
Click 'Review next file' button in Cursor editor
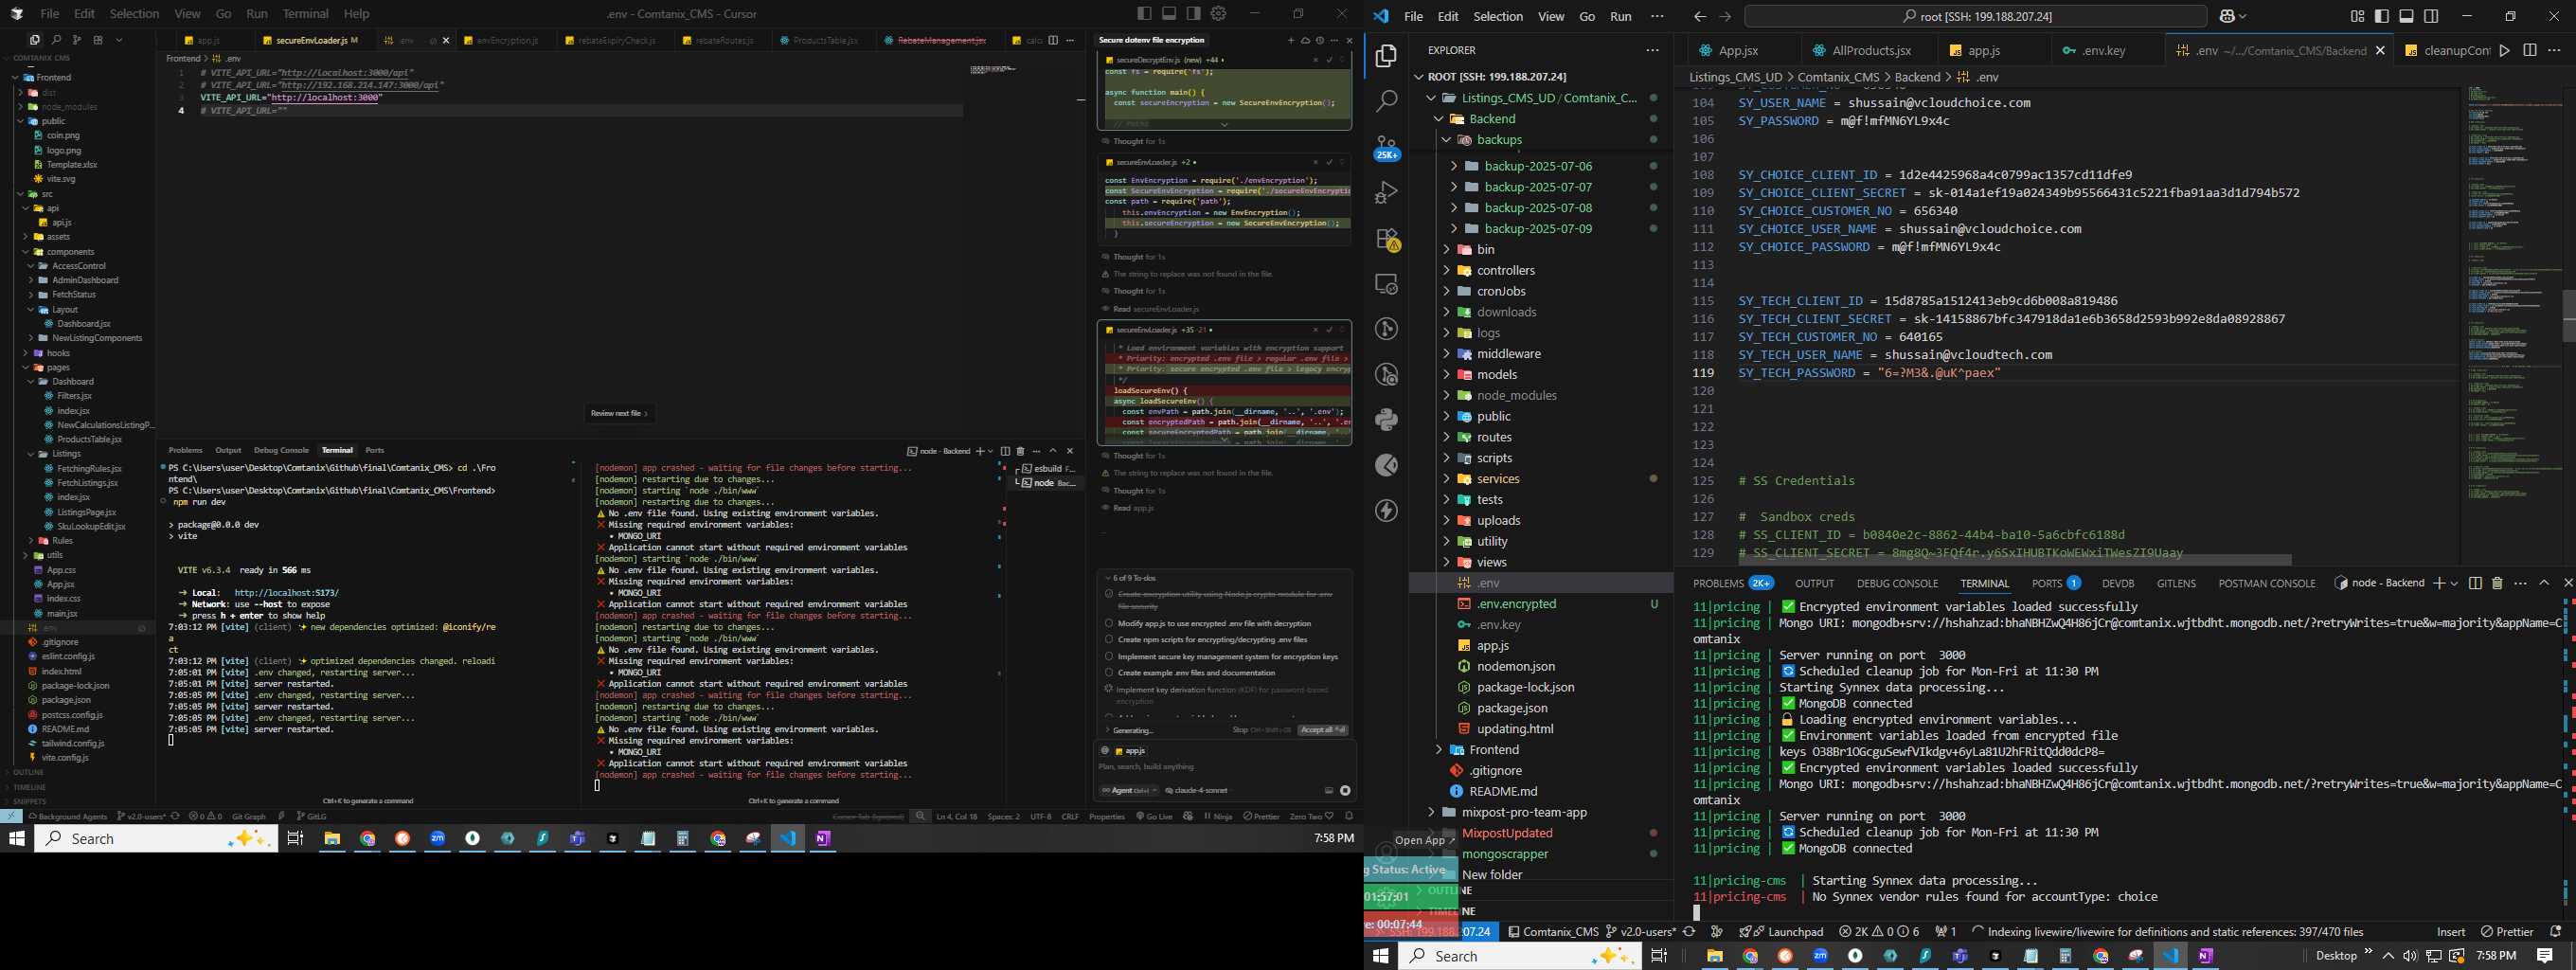pyautogui.click(x=619, y=413)
